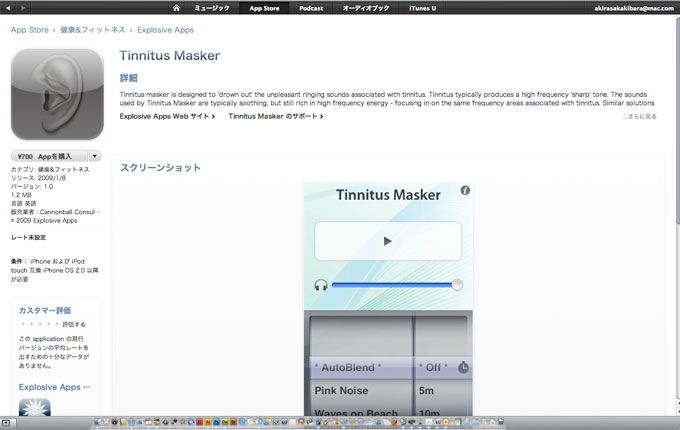The width and height of the screenshot is (680, 430).
Task: Open the app thumbnail under Explosive Apps
Action: (x=35, y=407)
